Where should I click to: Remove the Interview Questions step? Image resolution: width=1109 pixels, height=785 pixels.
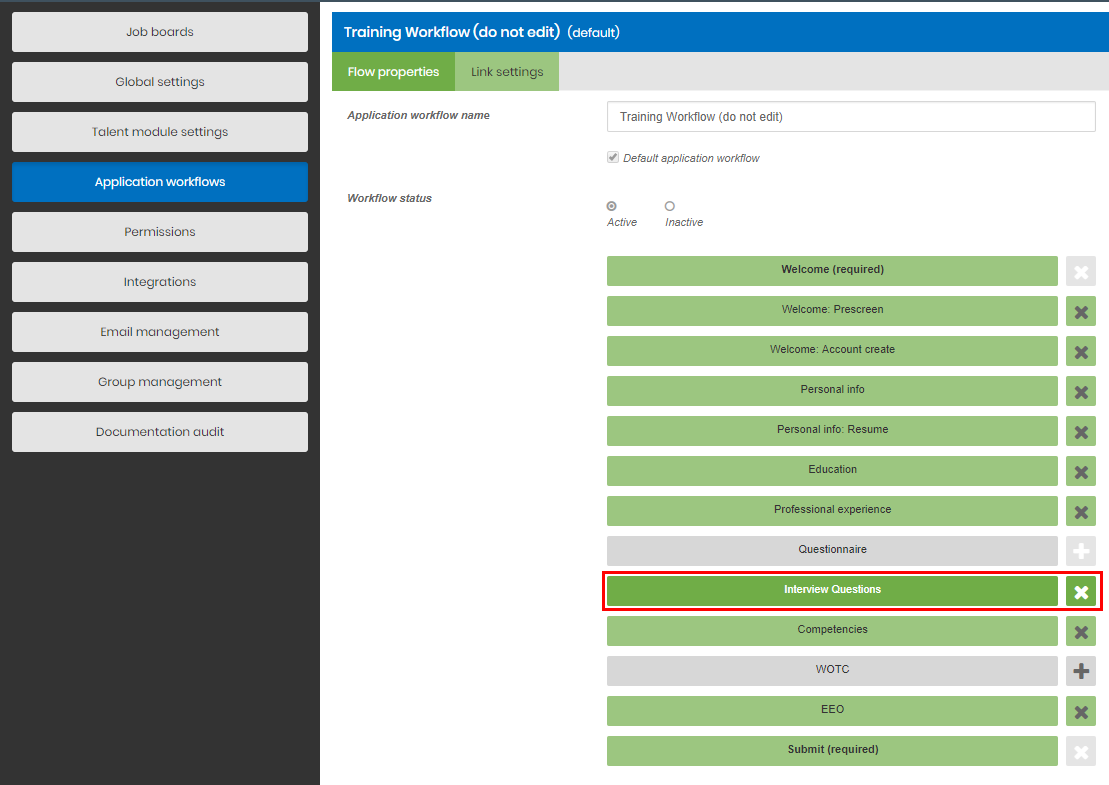point(1080,591)
